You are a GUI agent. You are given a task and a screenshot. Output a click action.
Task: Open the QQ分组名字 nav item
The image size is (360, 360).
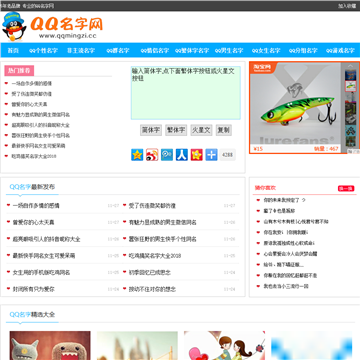[303, 51]
